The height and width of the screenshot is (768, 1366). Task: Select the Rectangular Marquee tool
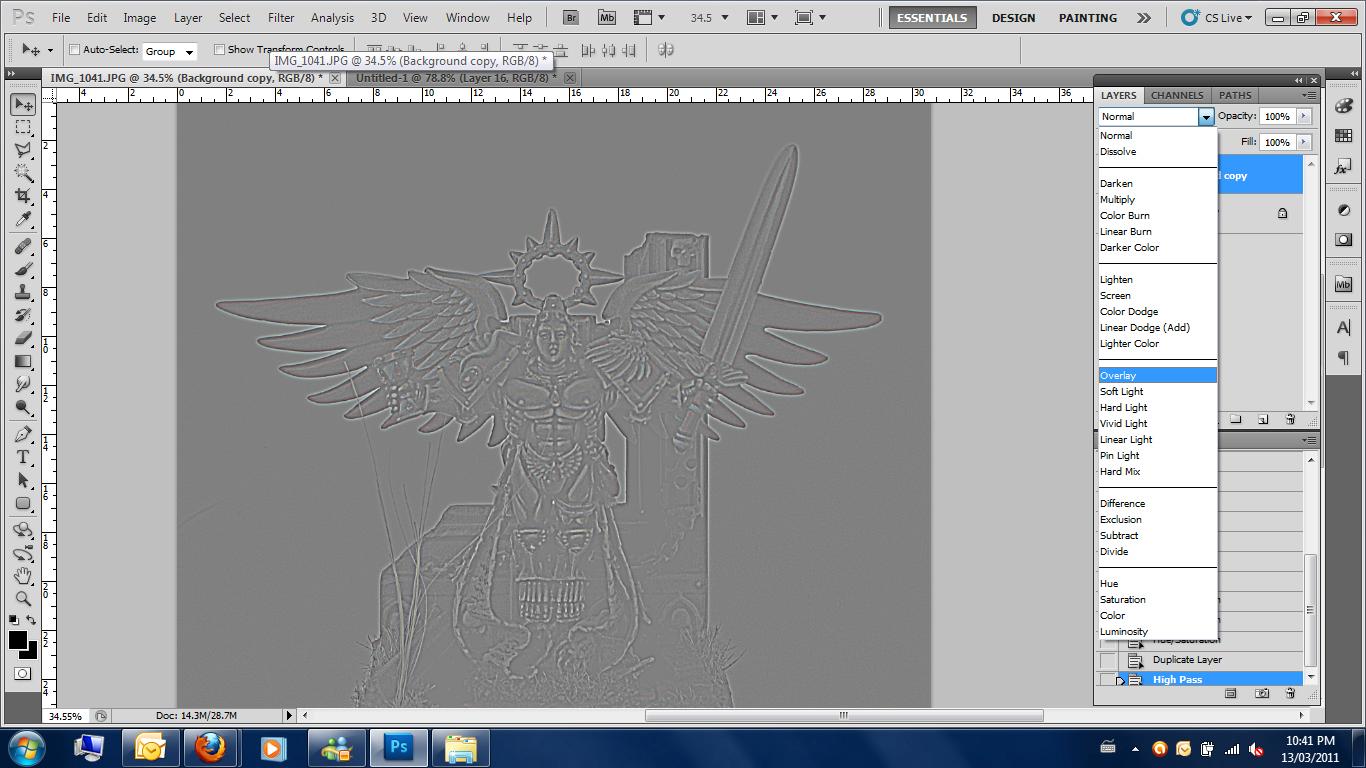[23, 127]
